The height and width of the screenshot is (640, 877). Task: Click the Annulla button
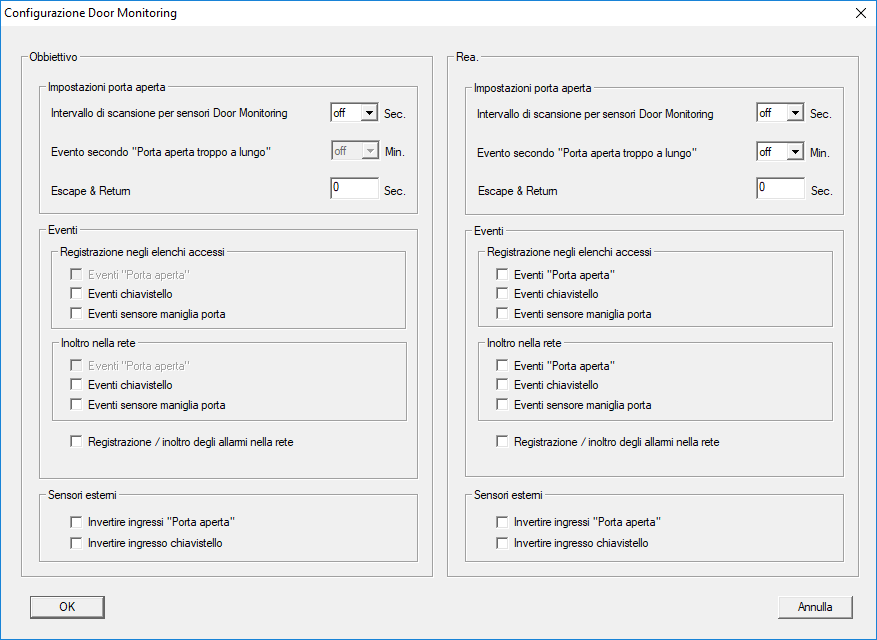pos(815,607)
